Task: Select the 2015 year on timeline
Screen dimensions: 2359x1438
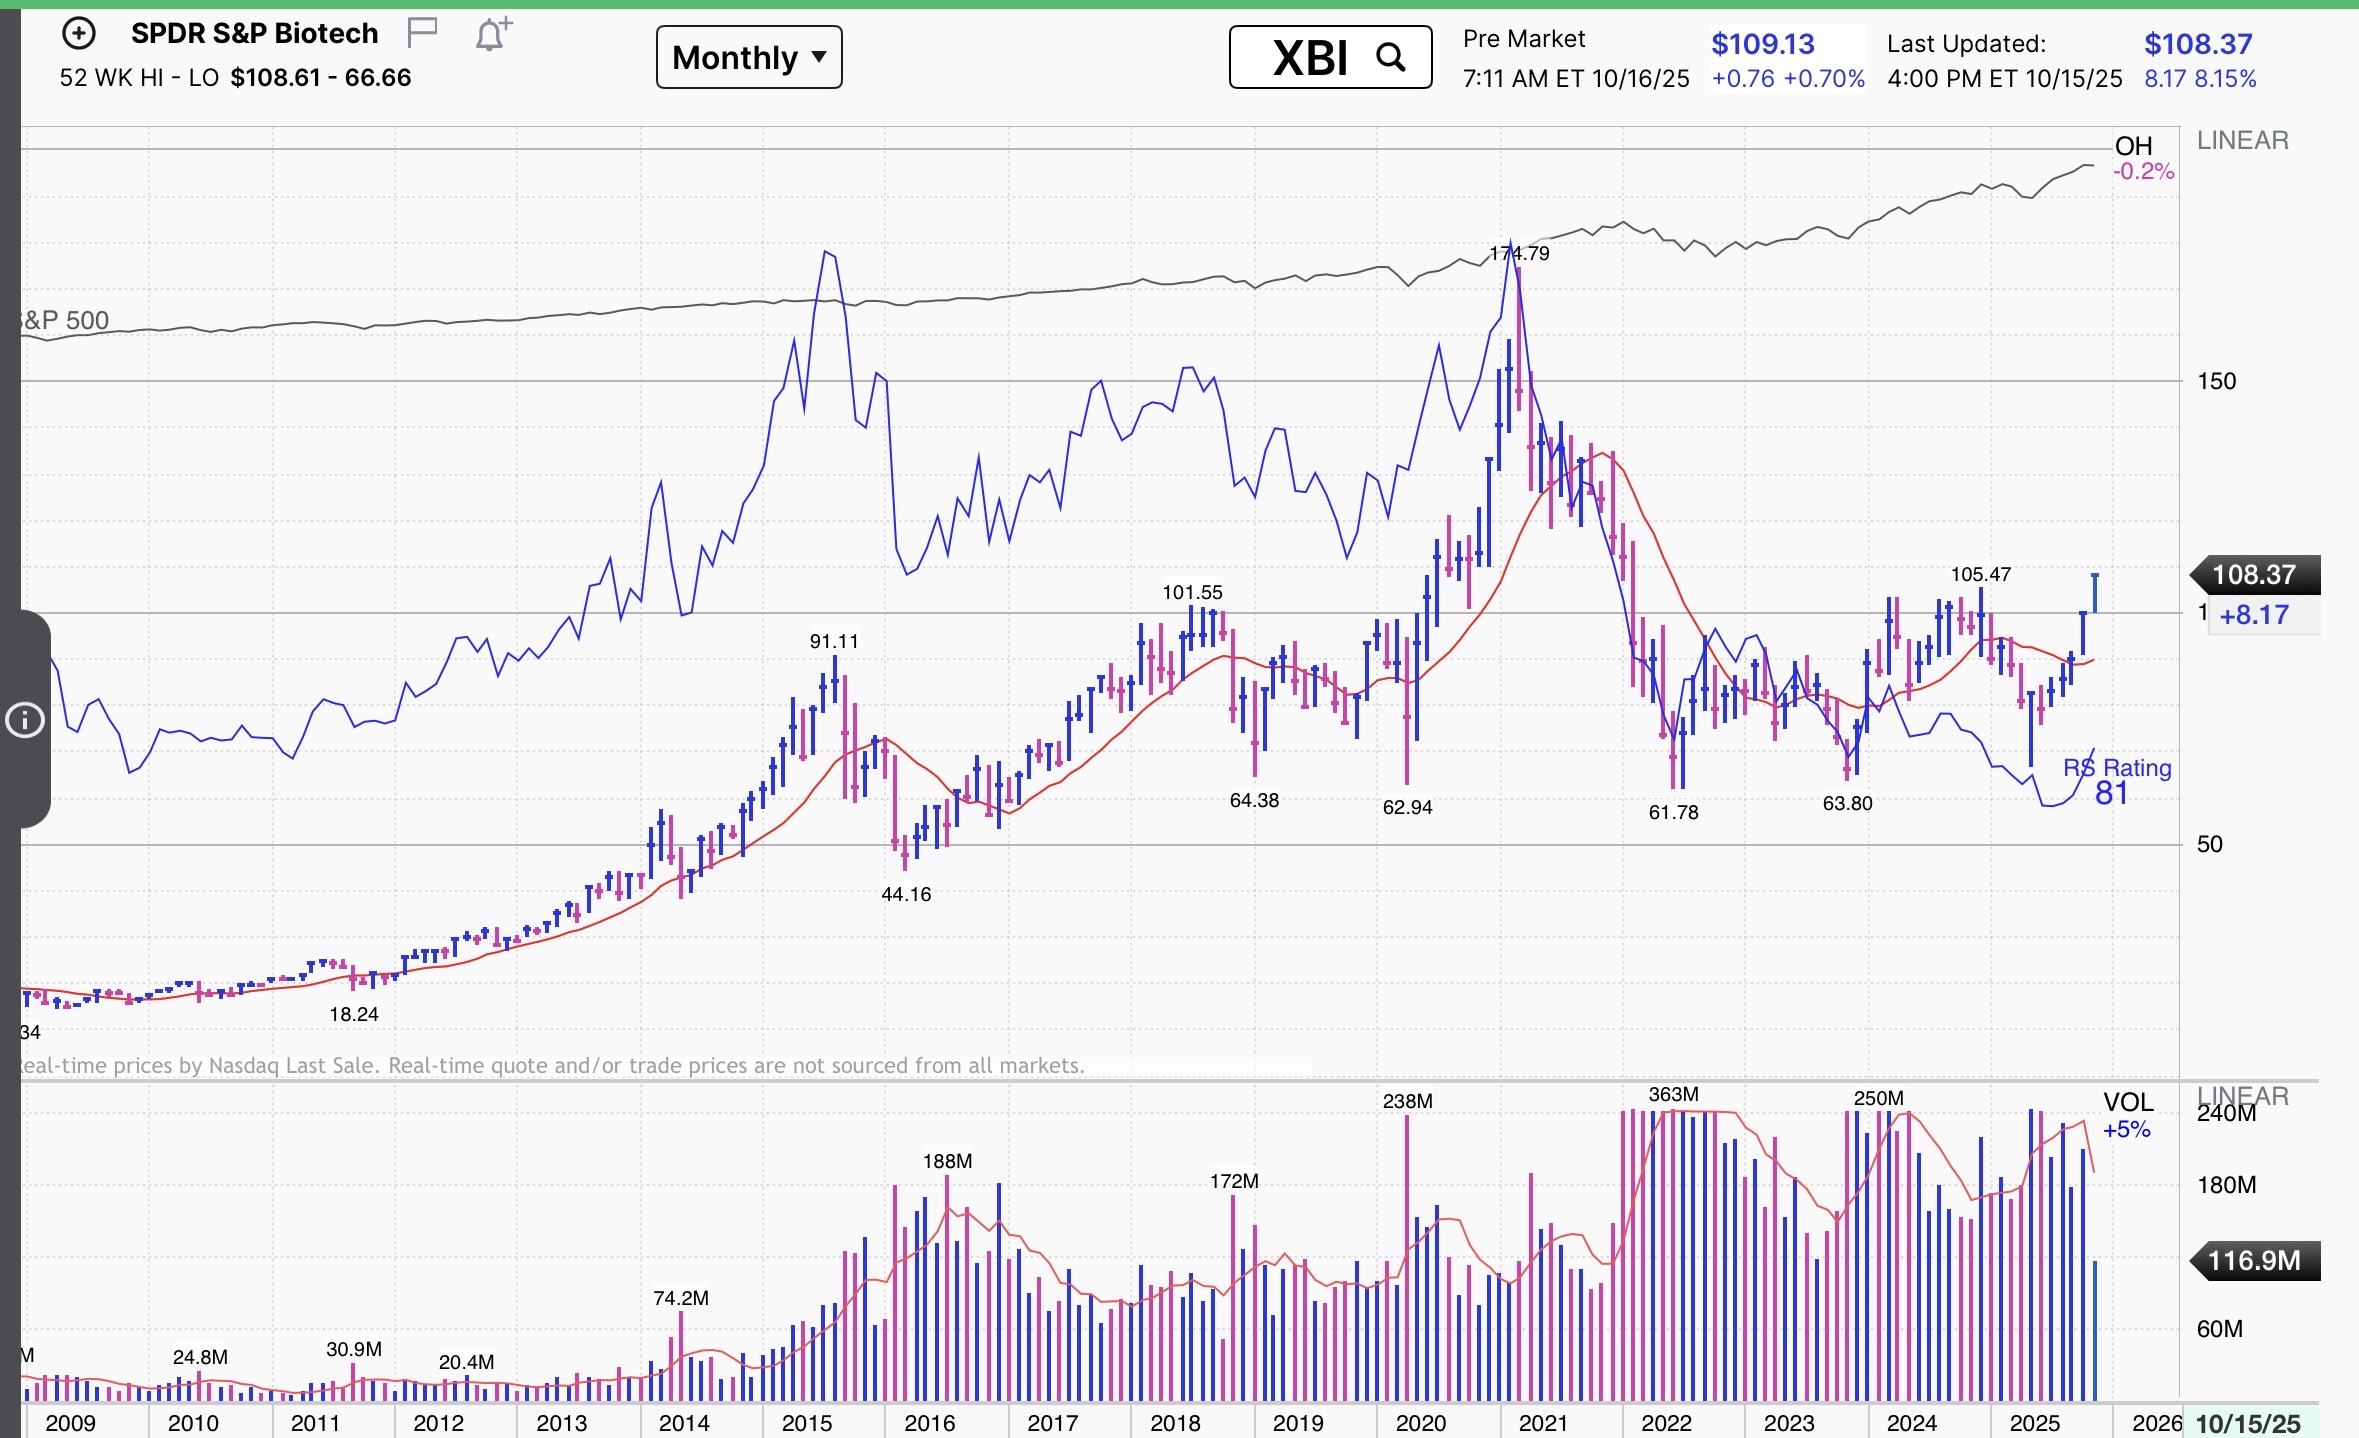Action: click(x=806, y=1423)
